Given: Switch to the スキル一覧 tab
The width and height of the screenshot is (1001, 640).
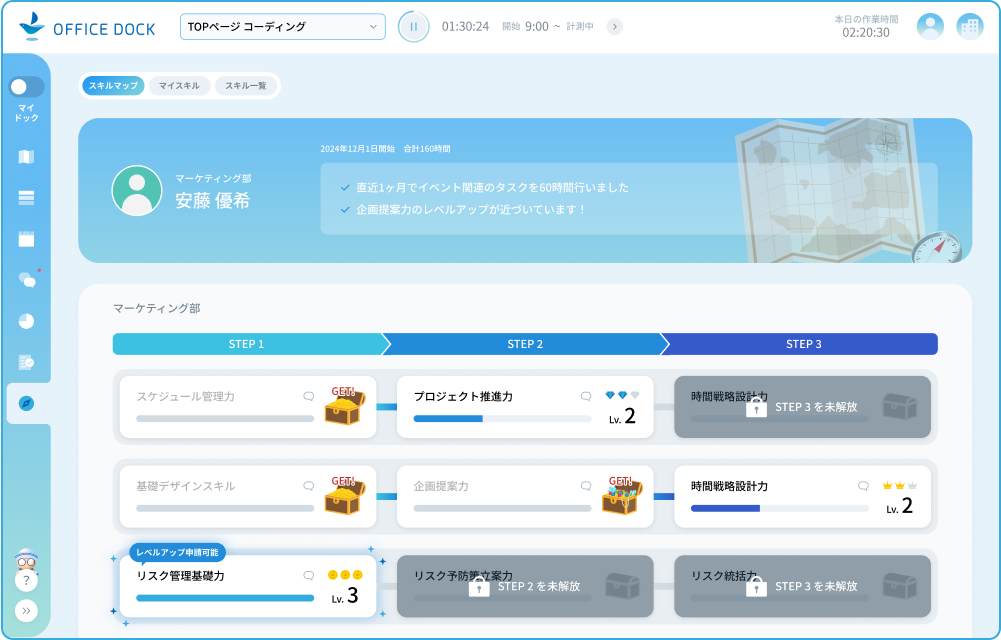Looking at the screenshot, I should (245, 86).
